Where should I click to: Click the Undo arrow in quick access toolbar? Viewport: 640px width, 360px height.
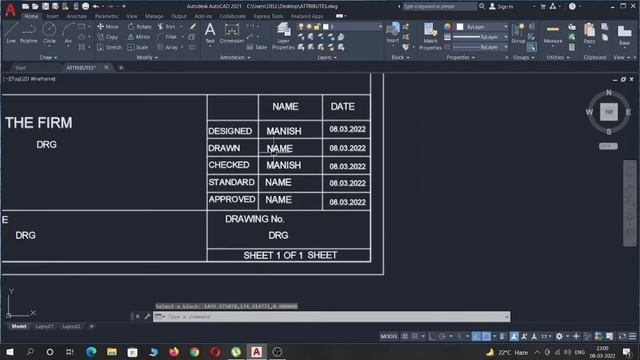96,7
